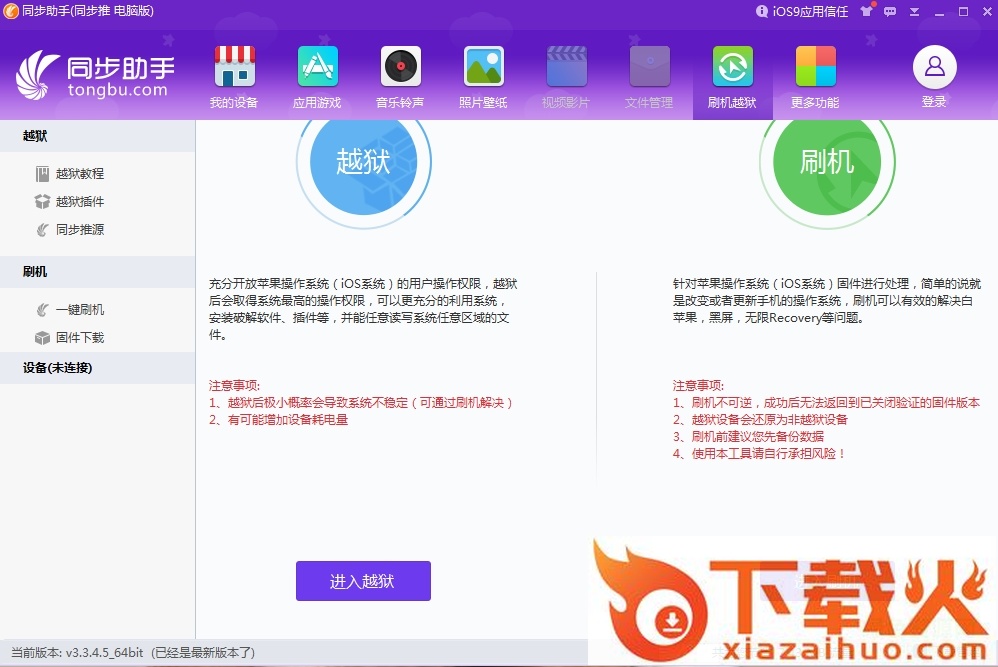Screen dimensions: 998x667
Task: Open 同步推源 in sidebar
Action: click(70, 230)
